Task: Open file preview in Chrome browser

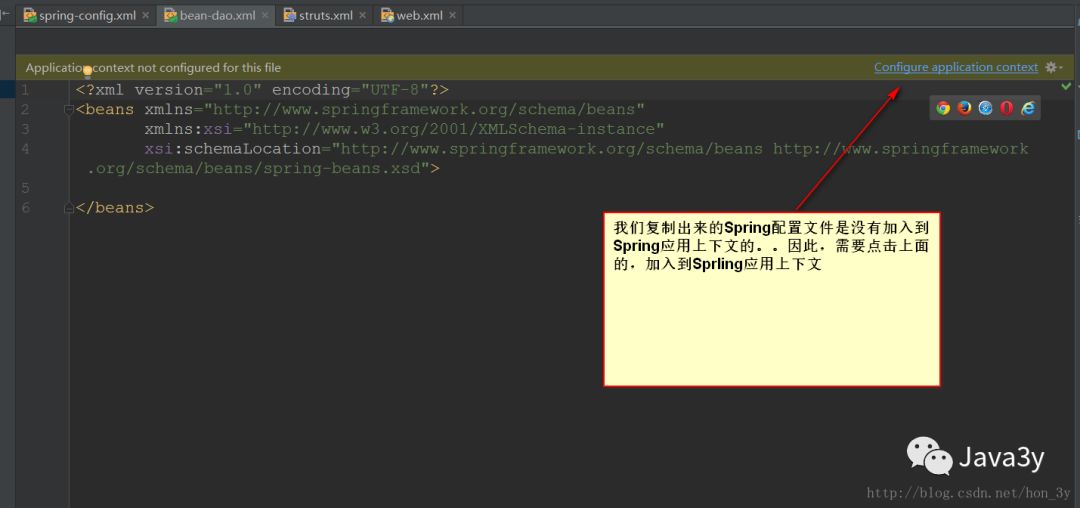Action: pos(943,107)
